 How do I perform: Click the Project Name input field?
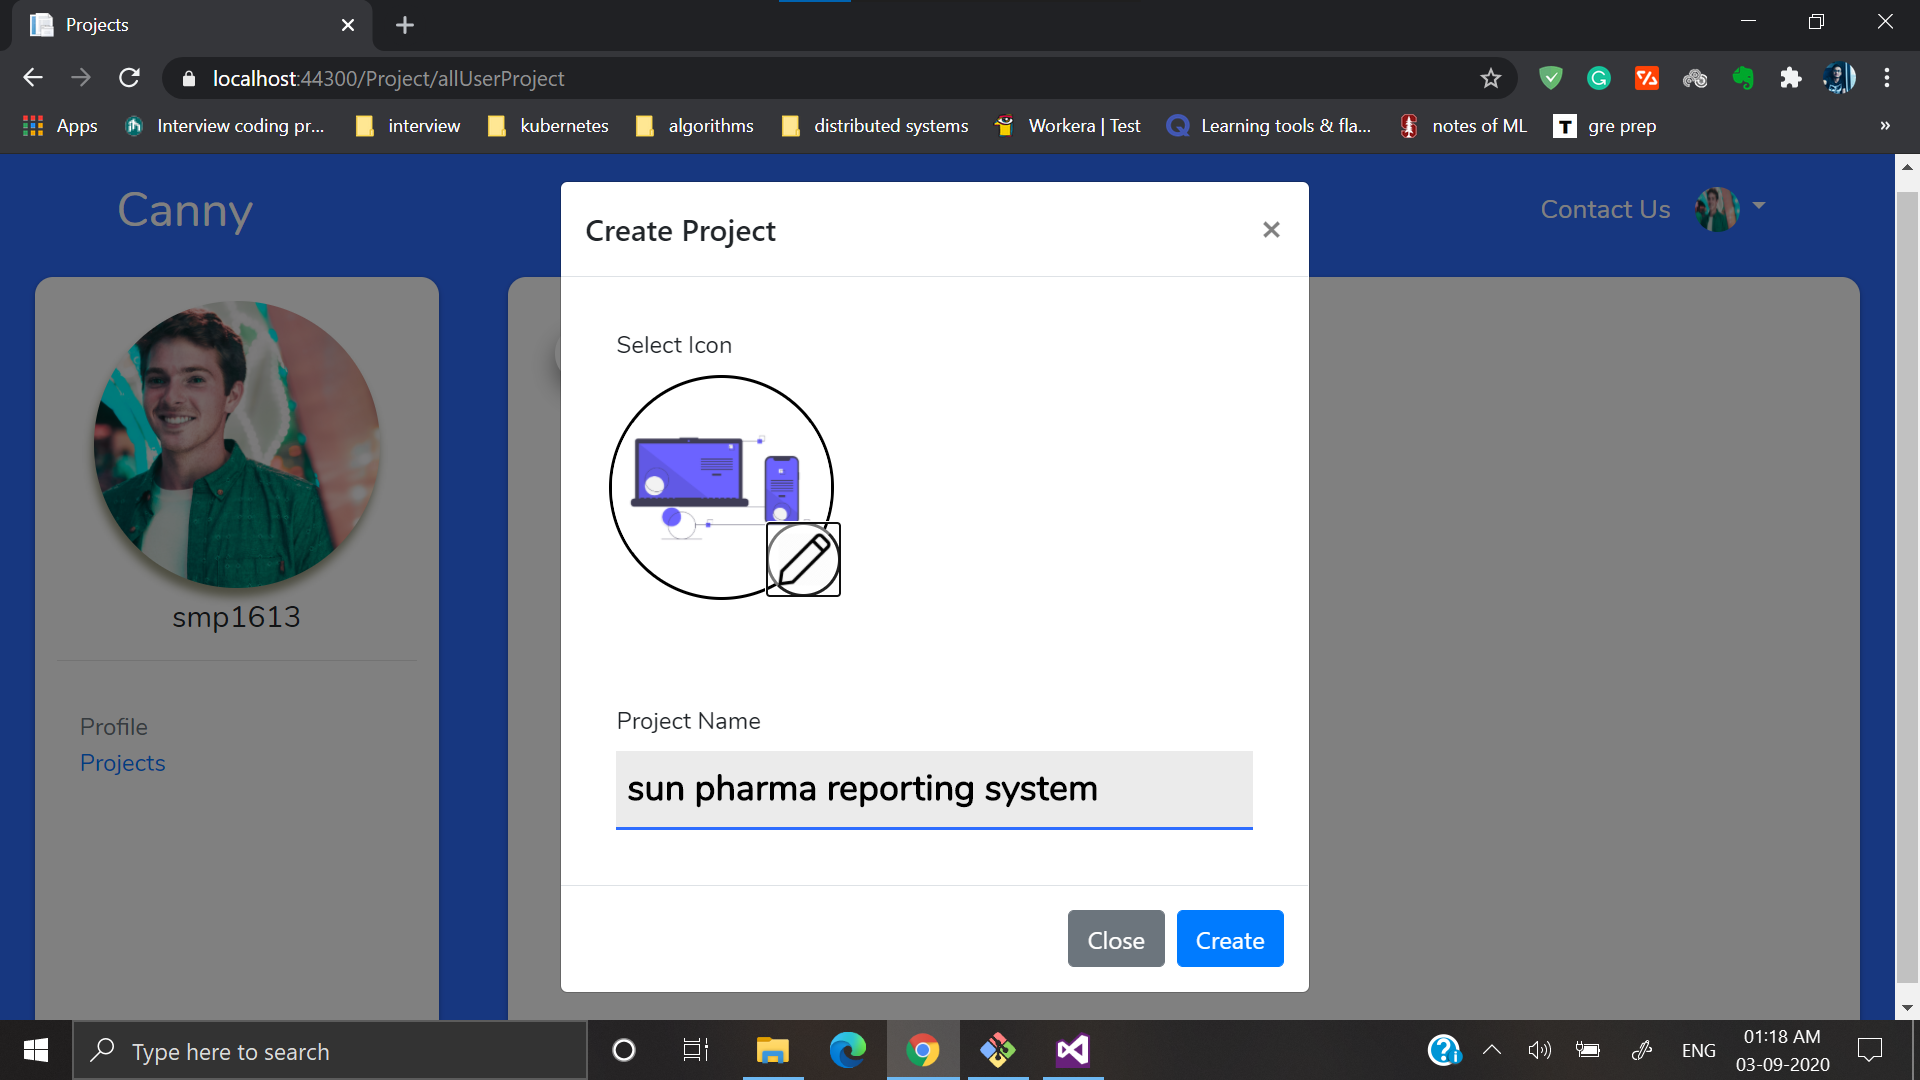933,789
